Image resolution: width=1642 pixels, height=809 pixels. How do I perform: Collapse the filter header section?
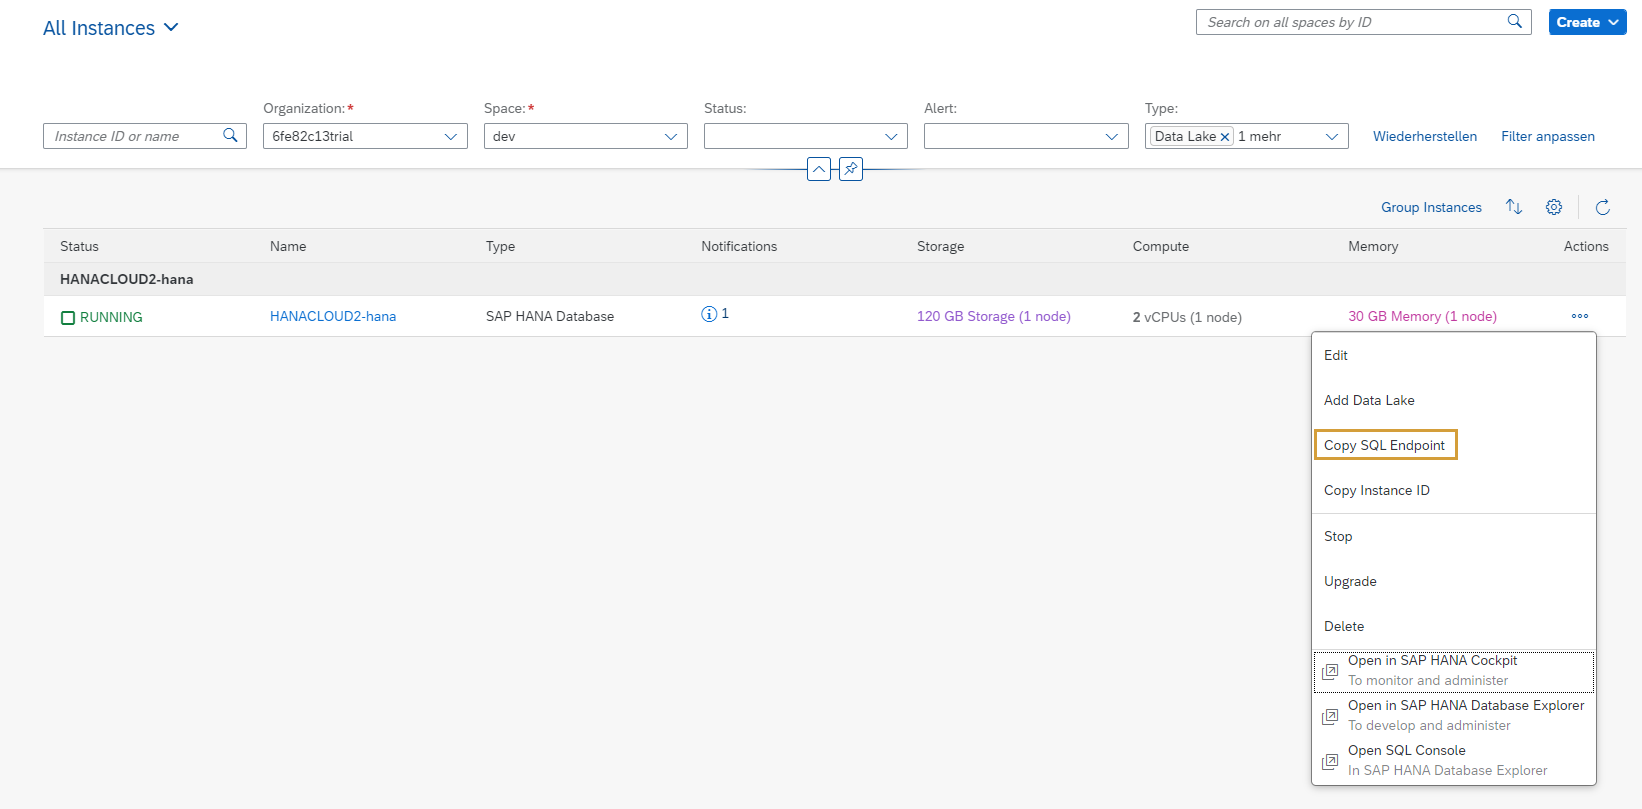pos(819,169)
